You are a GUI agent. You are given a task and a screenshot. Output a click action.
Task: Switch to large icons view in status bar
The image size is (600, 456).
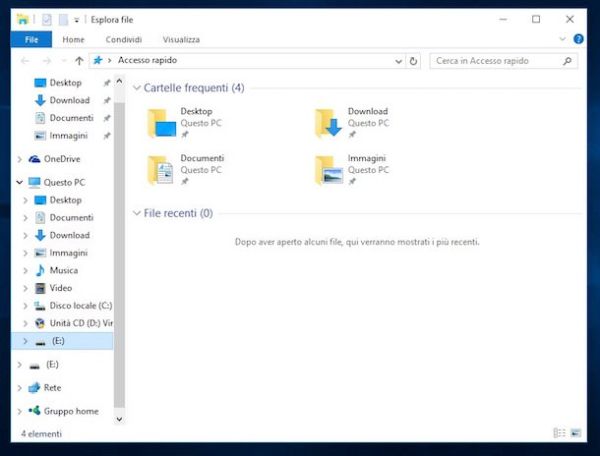tap(575, 433)
